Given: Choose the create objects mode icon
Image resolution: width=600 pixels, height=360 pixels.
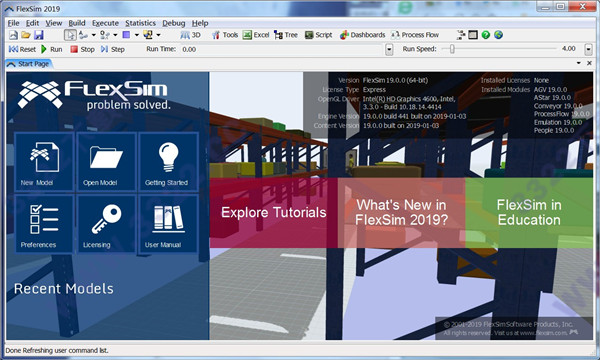Looking at the screenshot, I should pos(104,35).
